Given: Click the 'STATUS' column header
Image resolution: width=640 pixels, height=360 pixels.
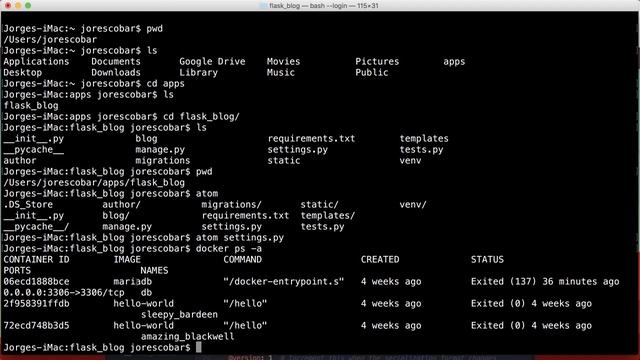Looking at the screenshot, I should click(x=487, y=260).
